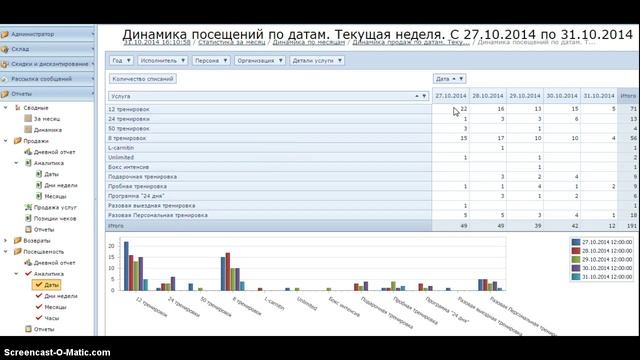Click the Скидки и дисконтирование icon
Viewport: 640px width, 360px height.
coord(4,64)
